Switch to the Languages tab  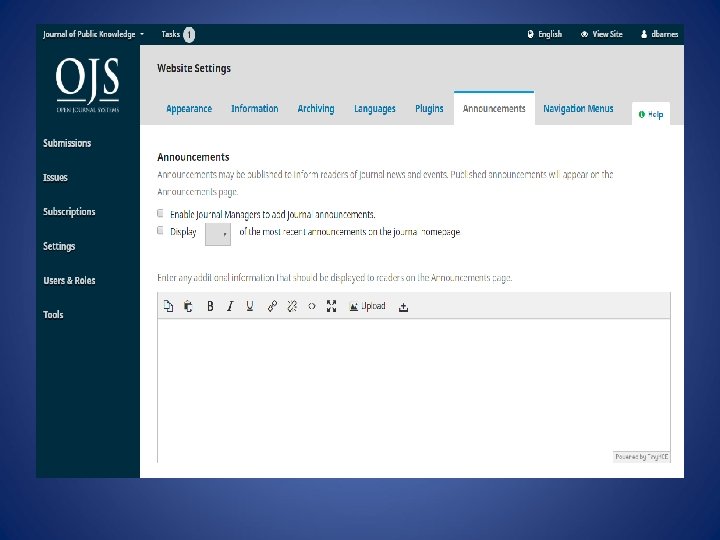coord(375,109)
